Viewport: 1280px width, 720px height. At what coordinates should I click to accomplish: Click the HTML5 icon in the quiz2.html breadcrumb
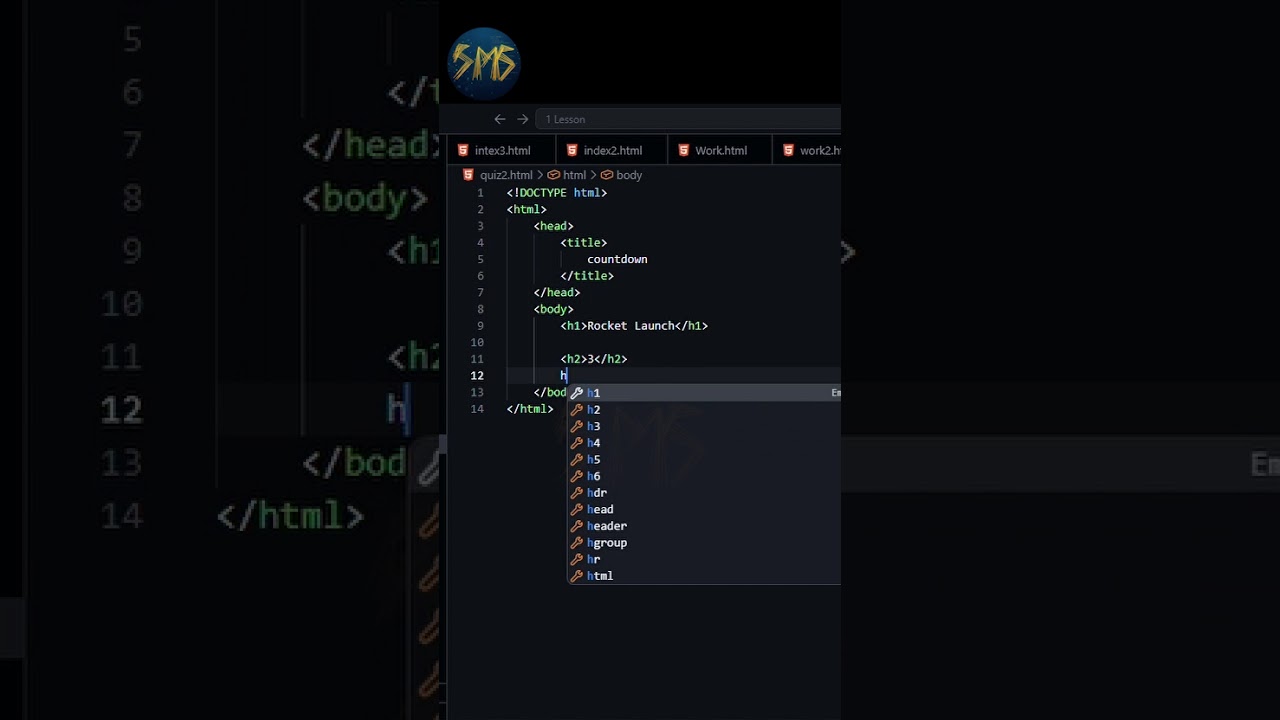tap(468, 175)
